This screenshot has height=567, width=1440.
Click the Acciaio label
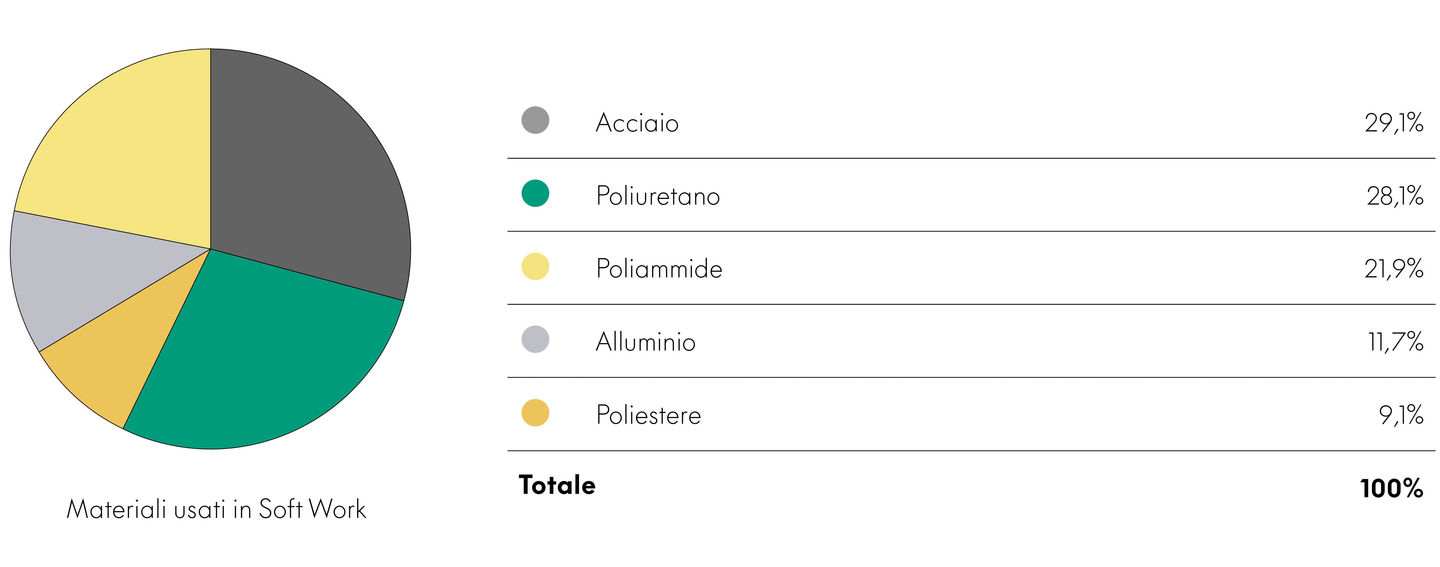[x=637, y=123]
